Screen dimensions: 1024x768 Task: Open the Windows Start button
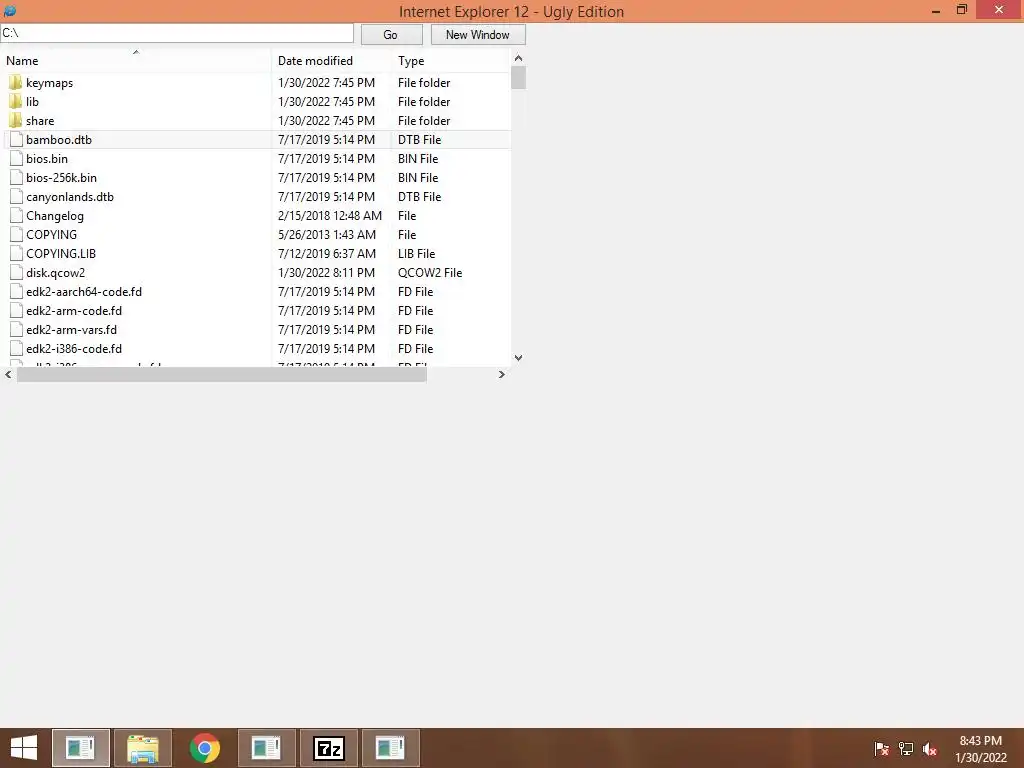pyautogui.click(x=24, y=748)
